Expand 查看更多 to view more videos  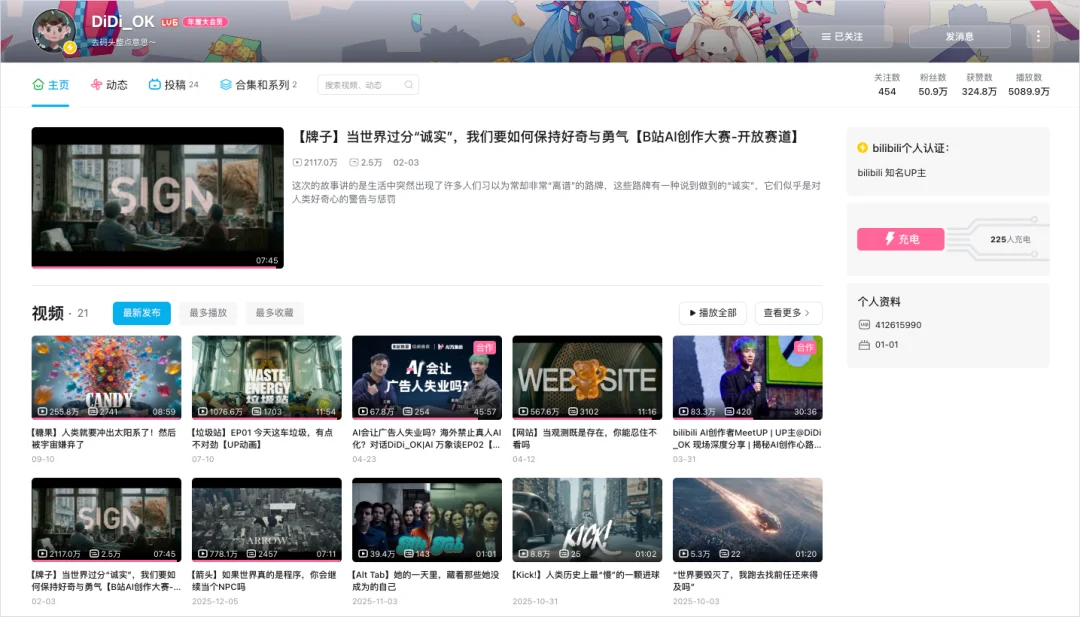click(x=788, y=313)
